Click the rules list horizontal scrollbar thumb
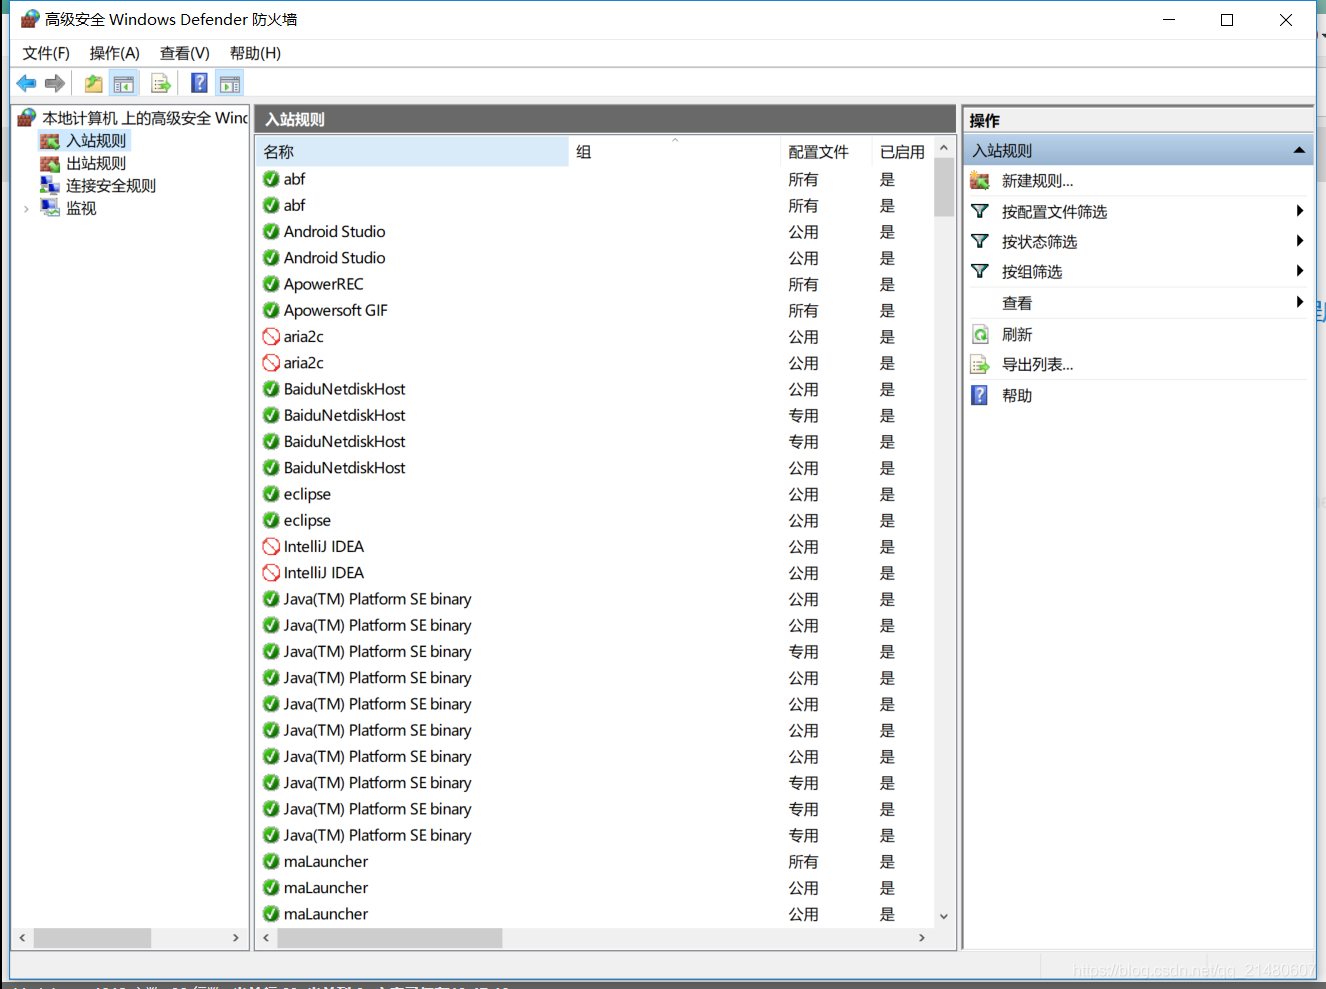Viewport: 1326px width, 989px height. point(390,938)
